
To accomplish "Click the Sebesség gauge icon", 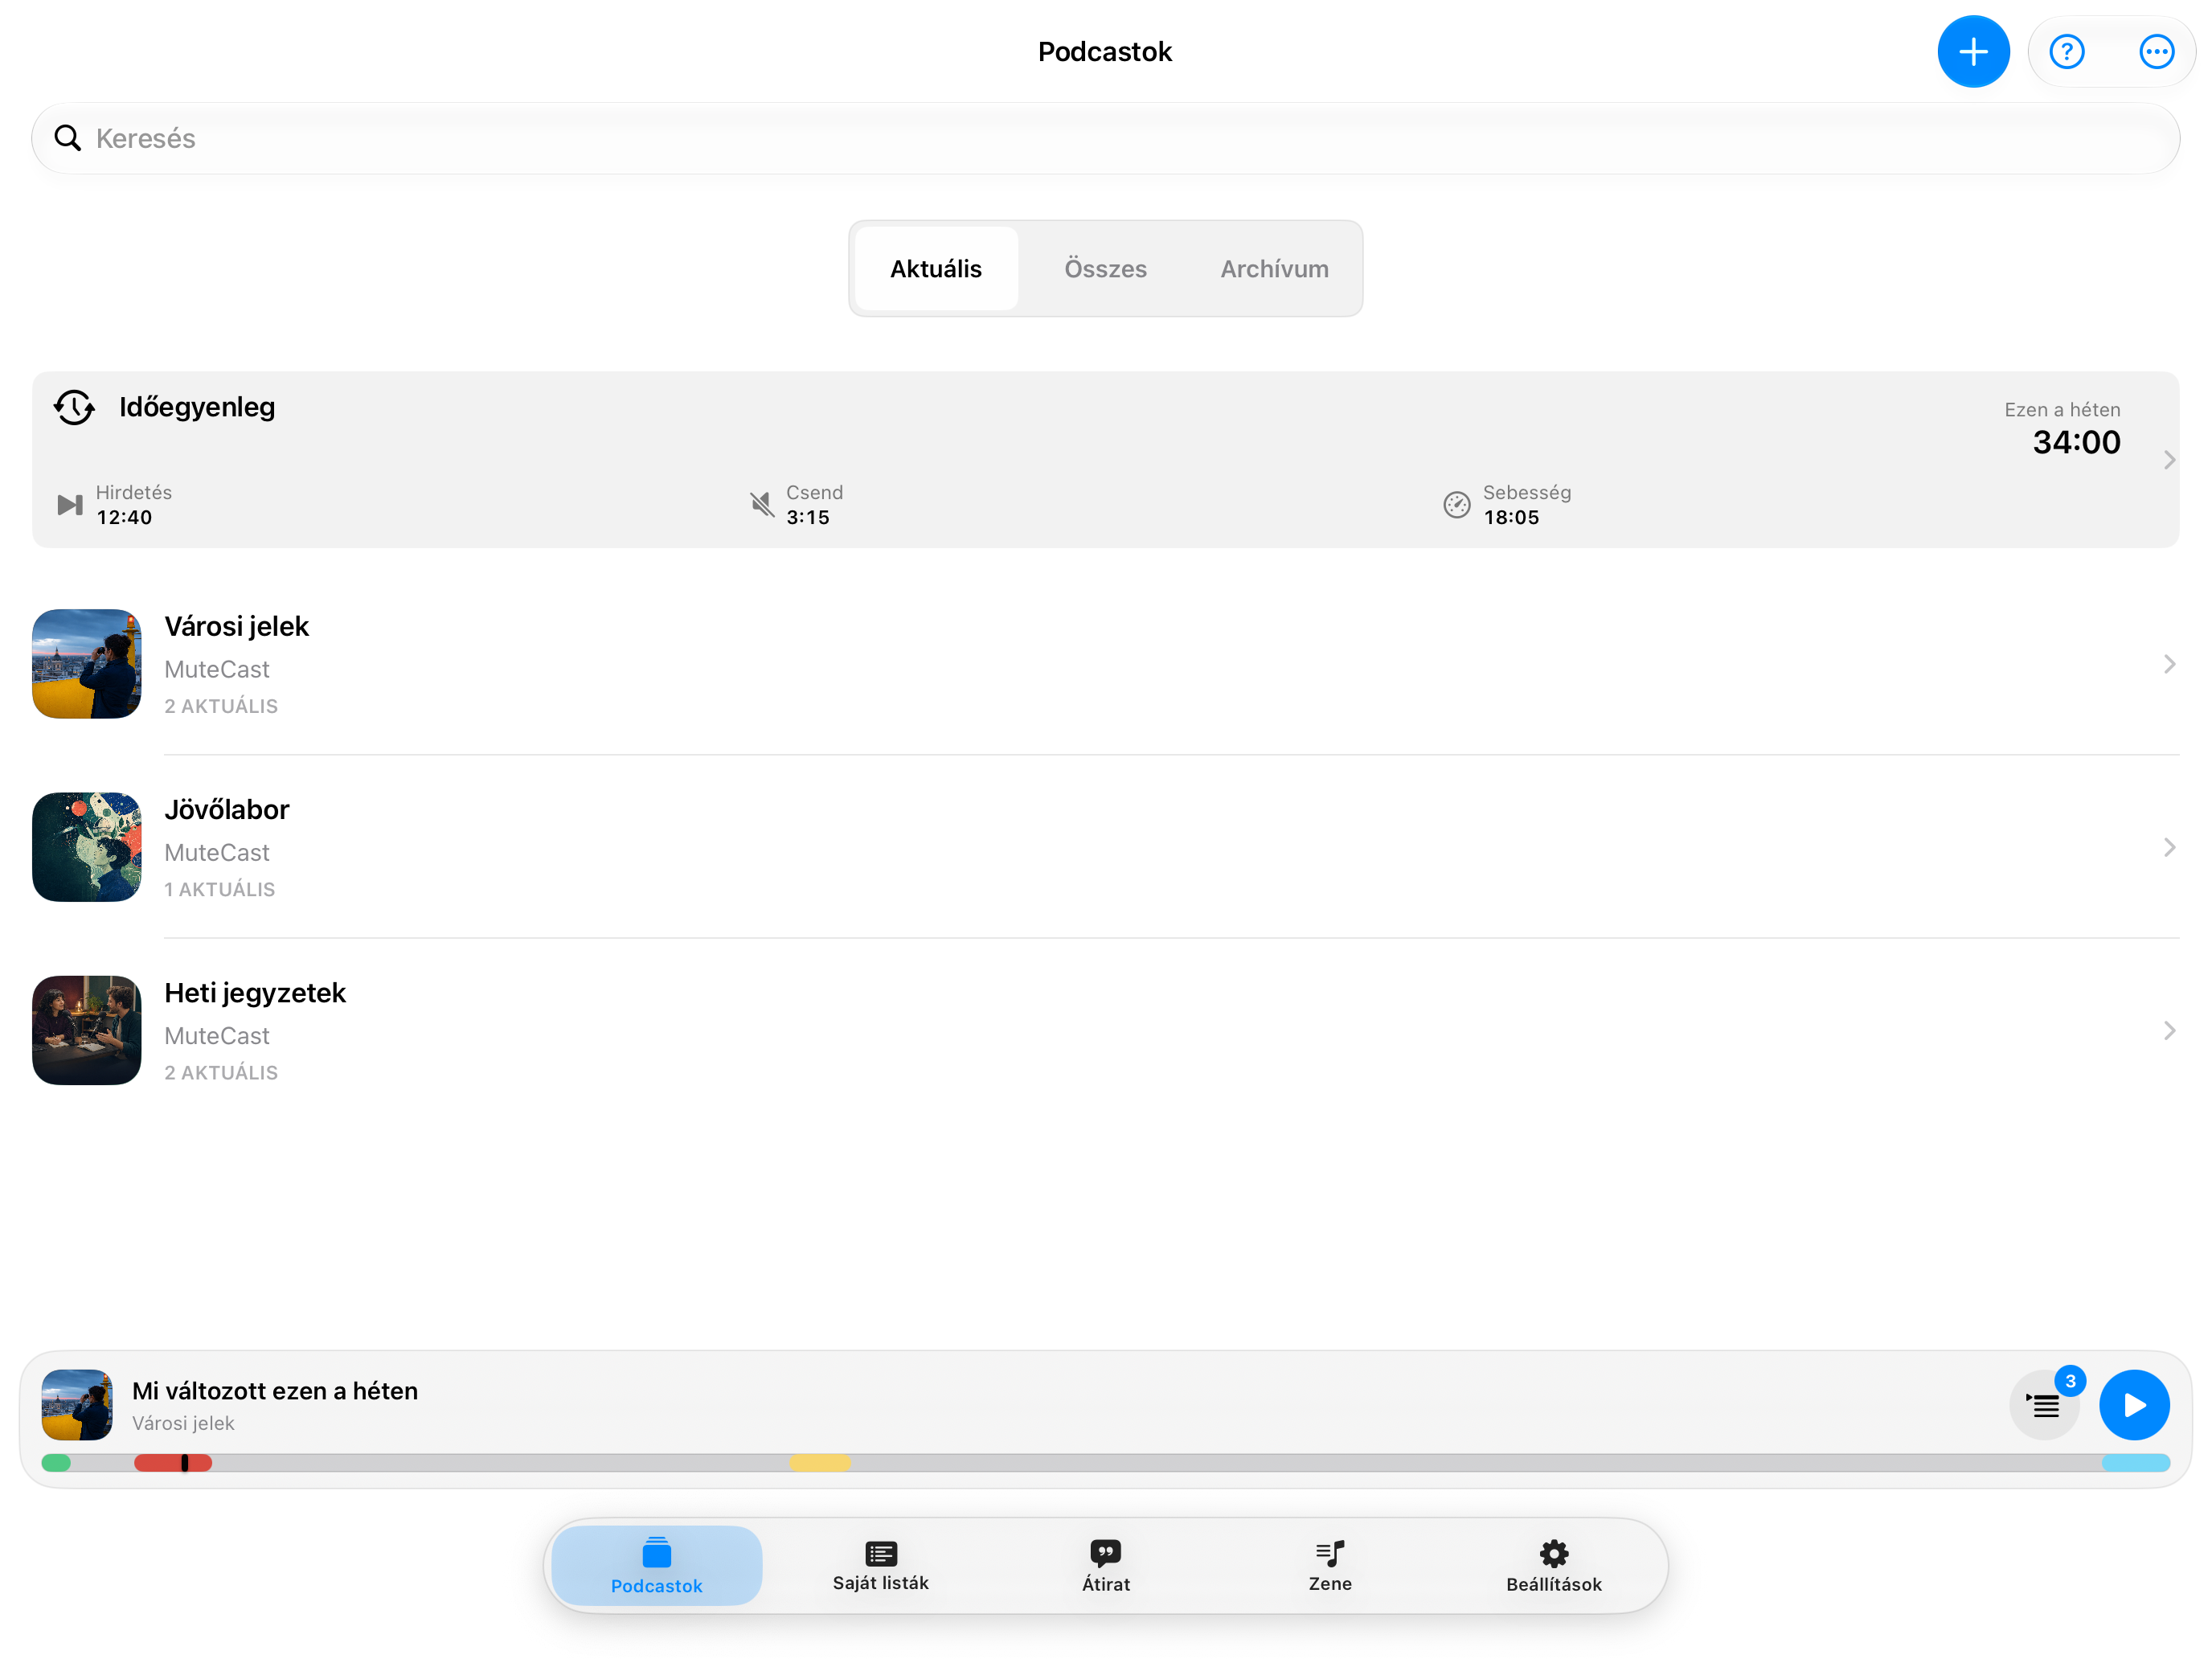I will pos(1456,505).
